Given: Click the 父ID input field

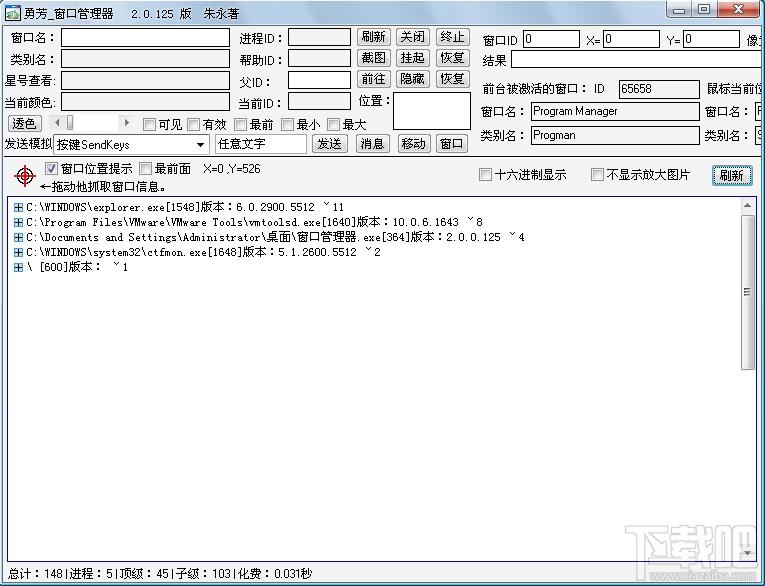Looking at the screenshot, I should pos(320,81).
